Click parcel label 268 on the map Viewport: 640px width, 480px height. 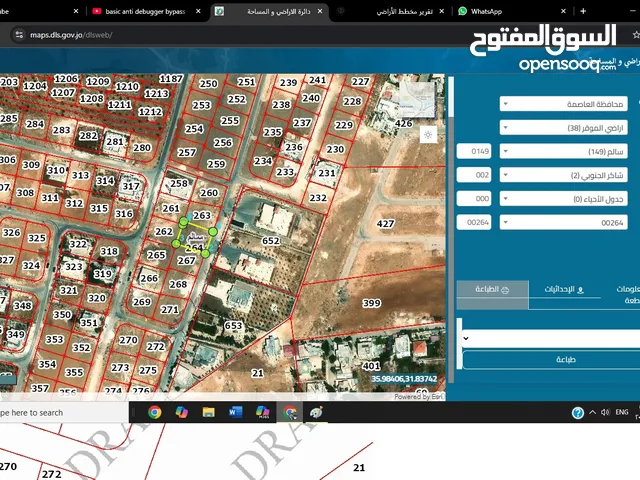[178, 284]
